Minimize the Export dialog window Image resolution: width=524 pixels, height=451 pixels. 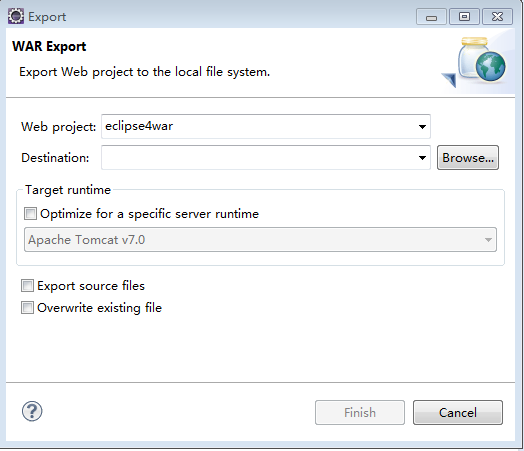431,17
